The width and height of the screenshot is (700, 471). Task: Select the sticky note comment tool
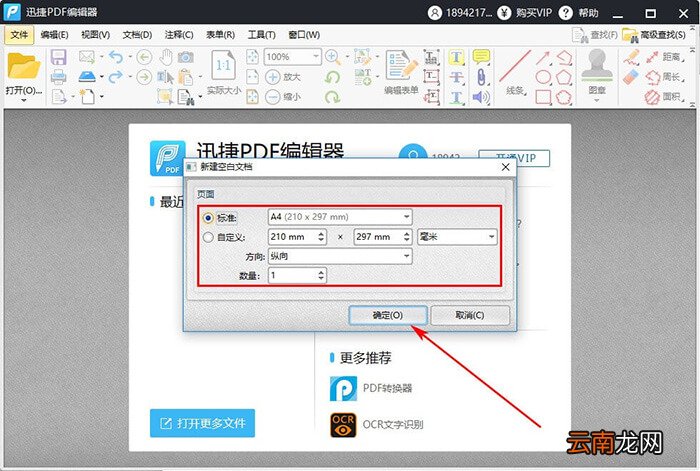click(481, 57)
